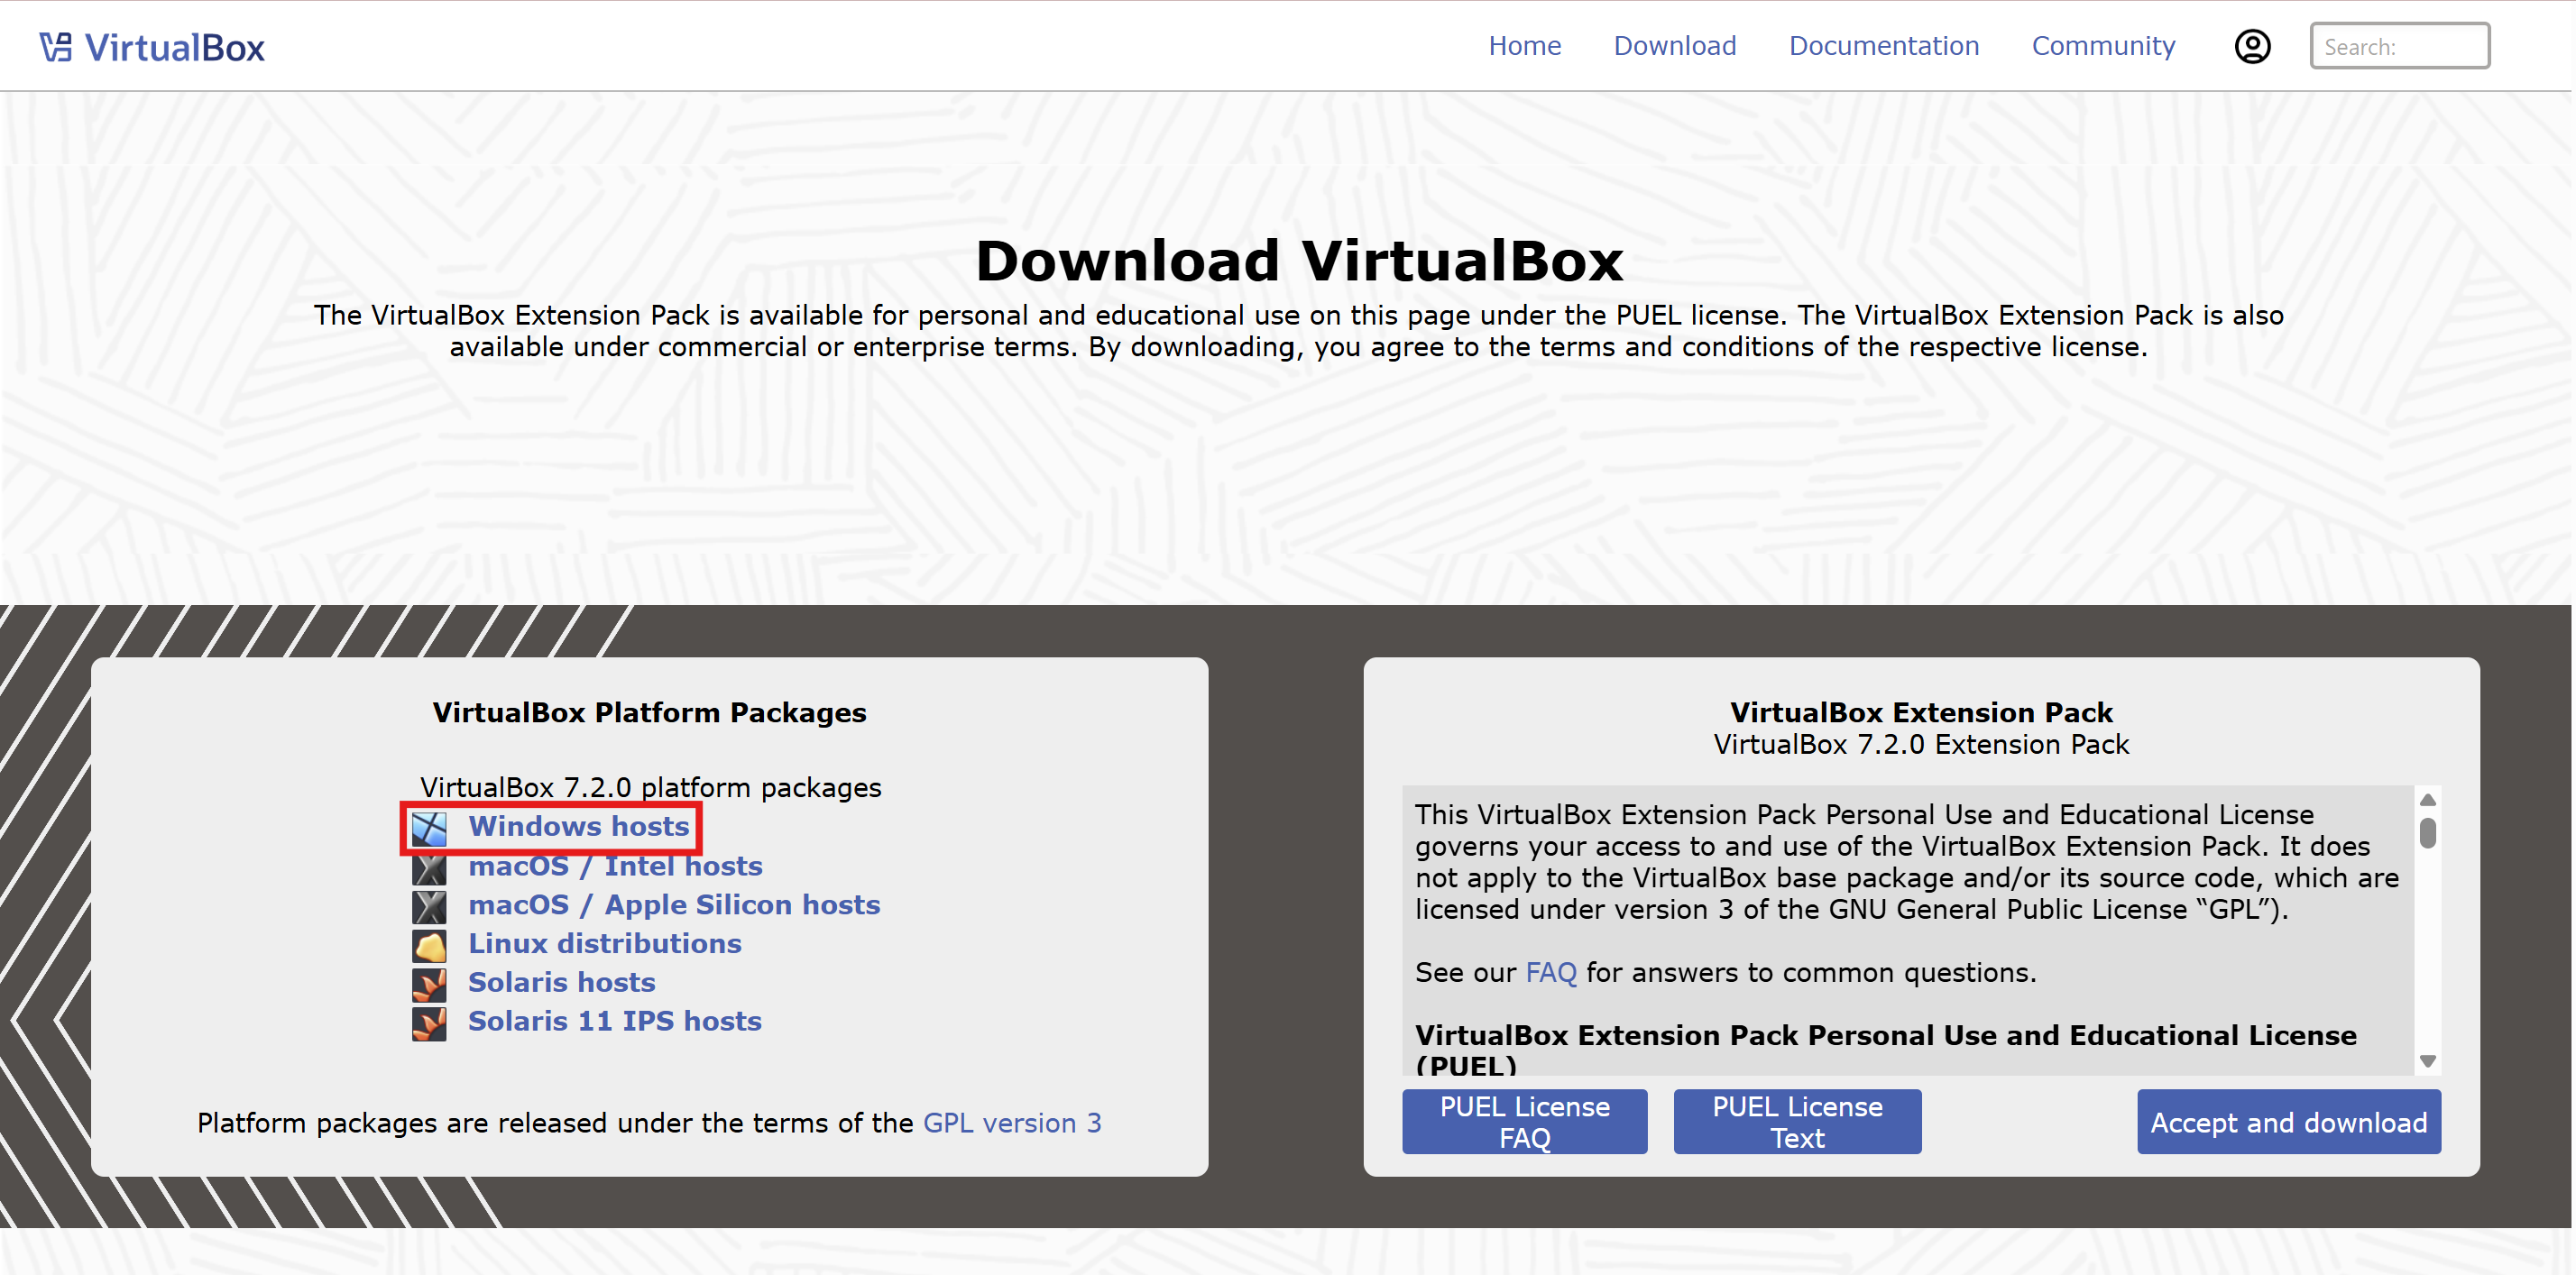Image resolution: width=2576 pixels, height=1275 pixels.
Task: Click the macOS Apple Silicon icon
Action: [x=429, y=906]
